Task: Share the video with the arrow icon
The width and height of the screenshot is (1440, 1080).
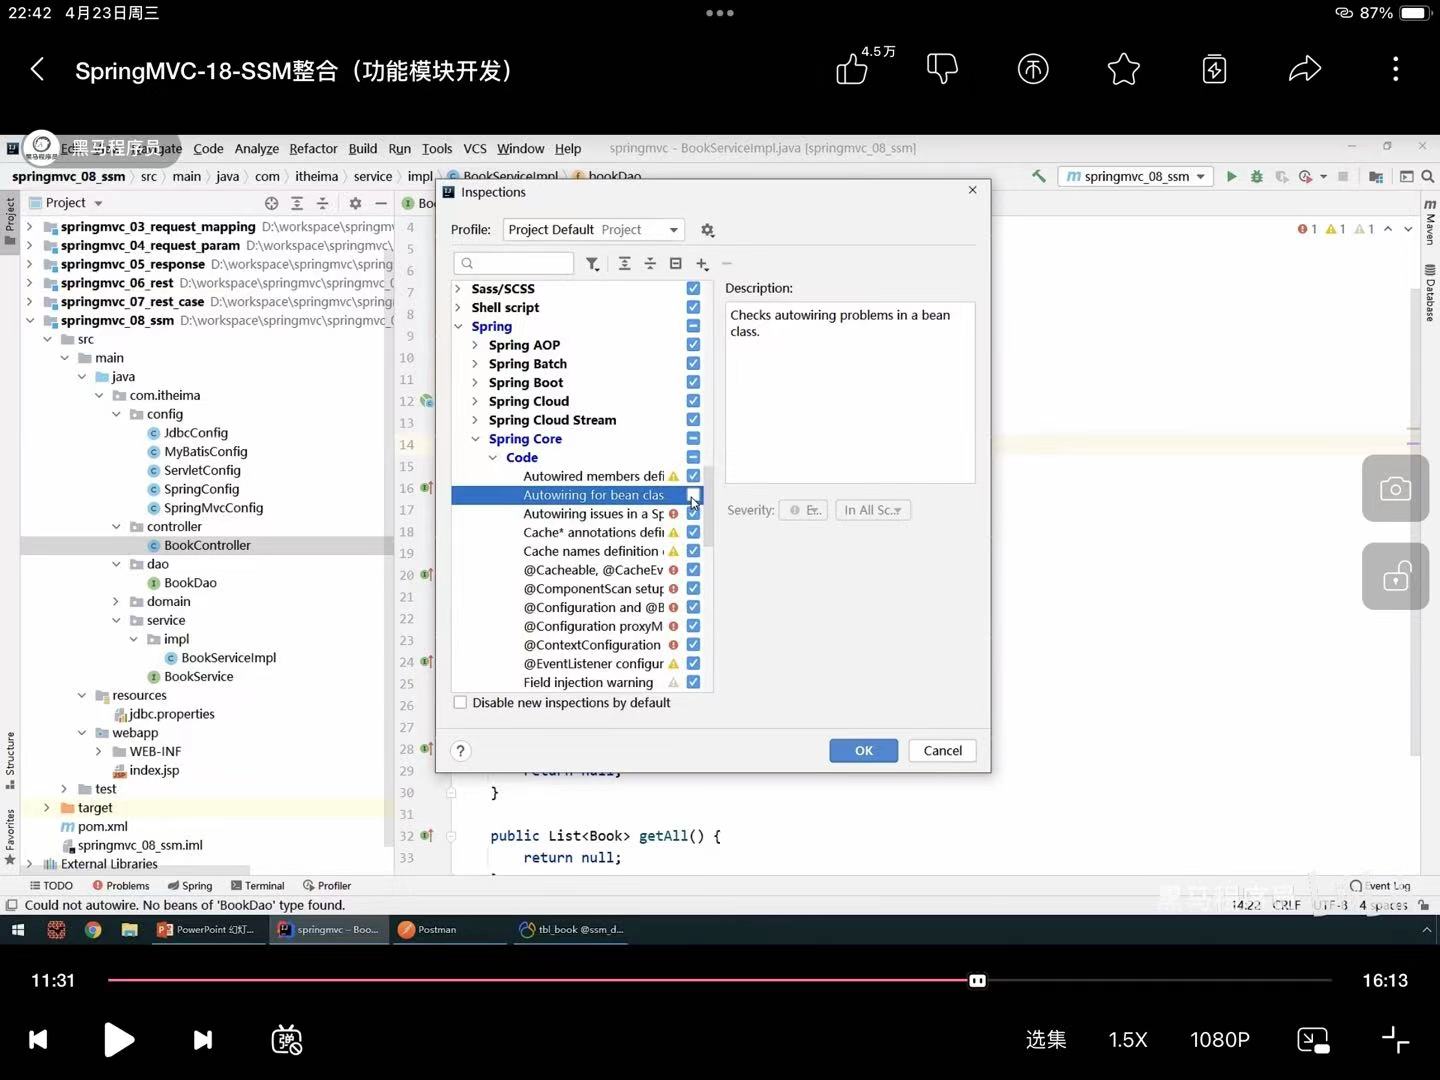Action: (x=1305, y=69)
